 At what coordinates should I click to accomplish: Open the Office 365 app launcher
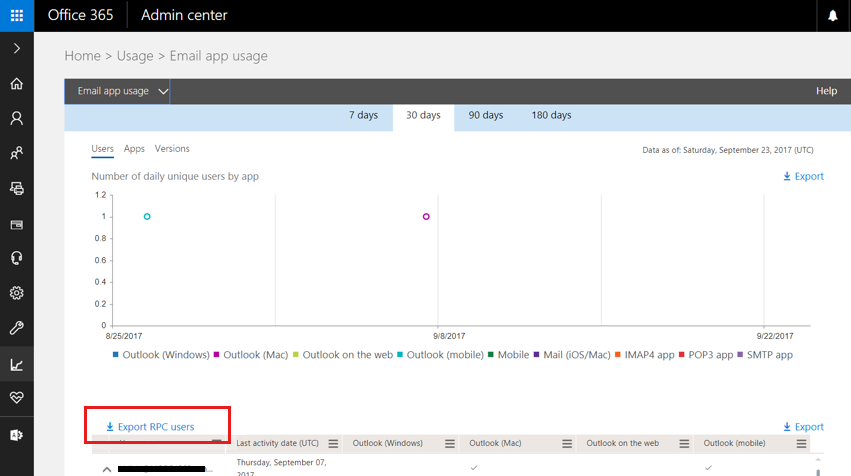coord(17,15)
